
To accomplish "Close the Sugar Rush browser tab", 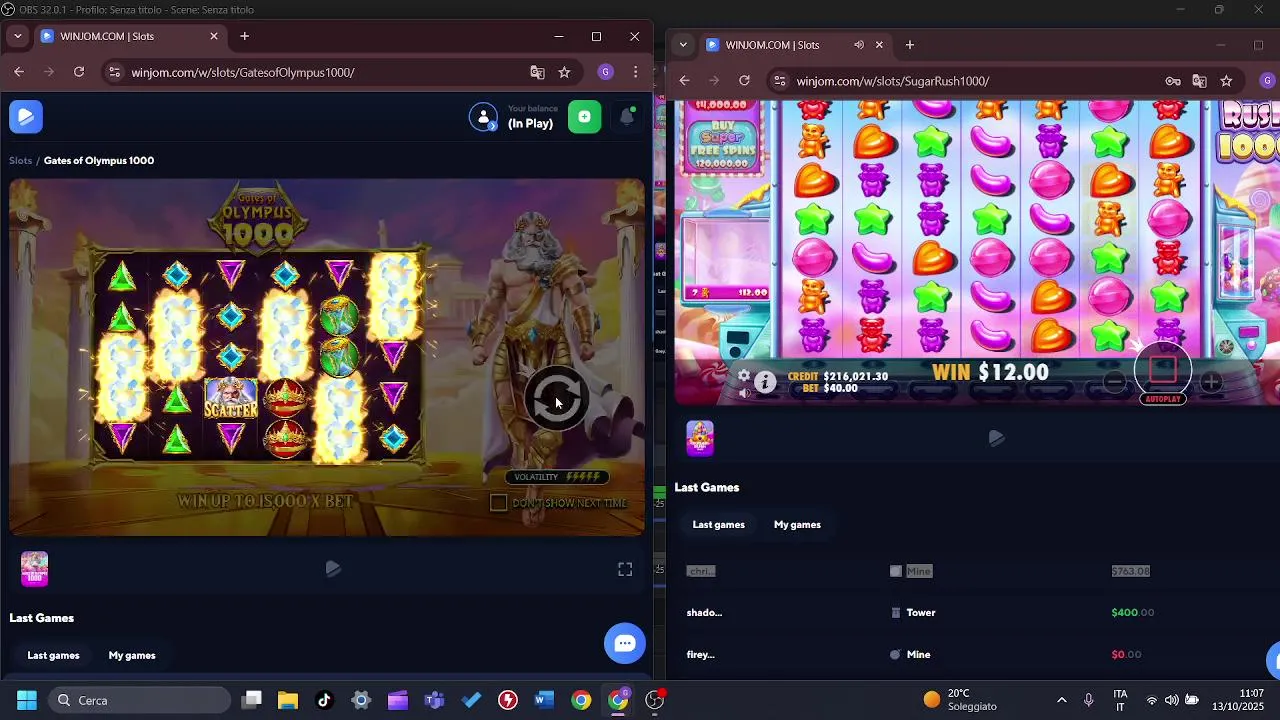I will (879, 45).
